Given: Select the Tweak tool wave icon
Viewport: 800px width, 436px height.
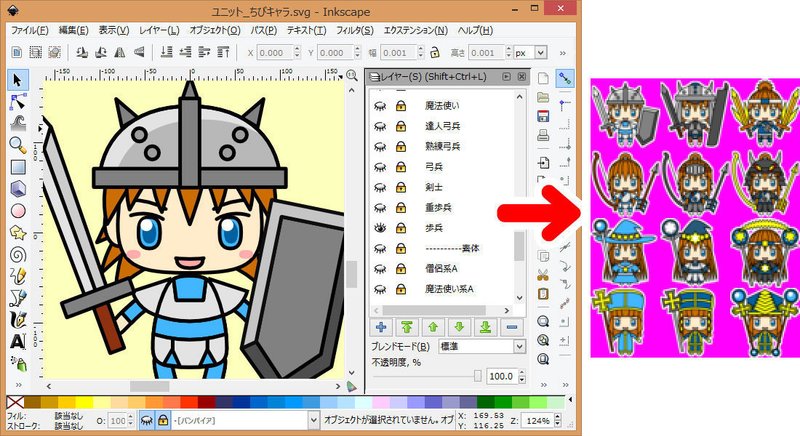Looking at the screenshot, I should pyautogui.click(x=18, y=123).
